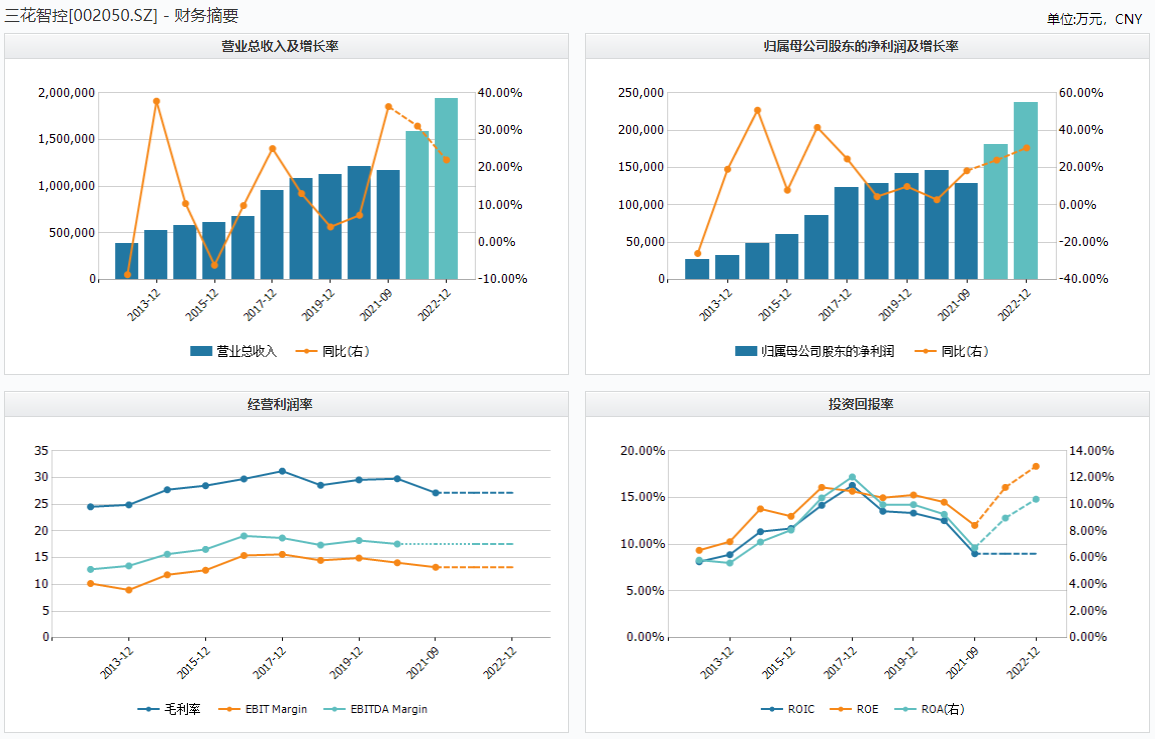Click the 单位:万元, CNY label
Screen dimensions: 1155x739
[1094, 19]
